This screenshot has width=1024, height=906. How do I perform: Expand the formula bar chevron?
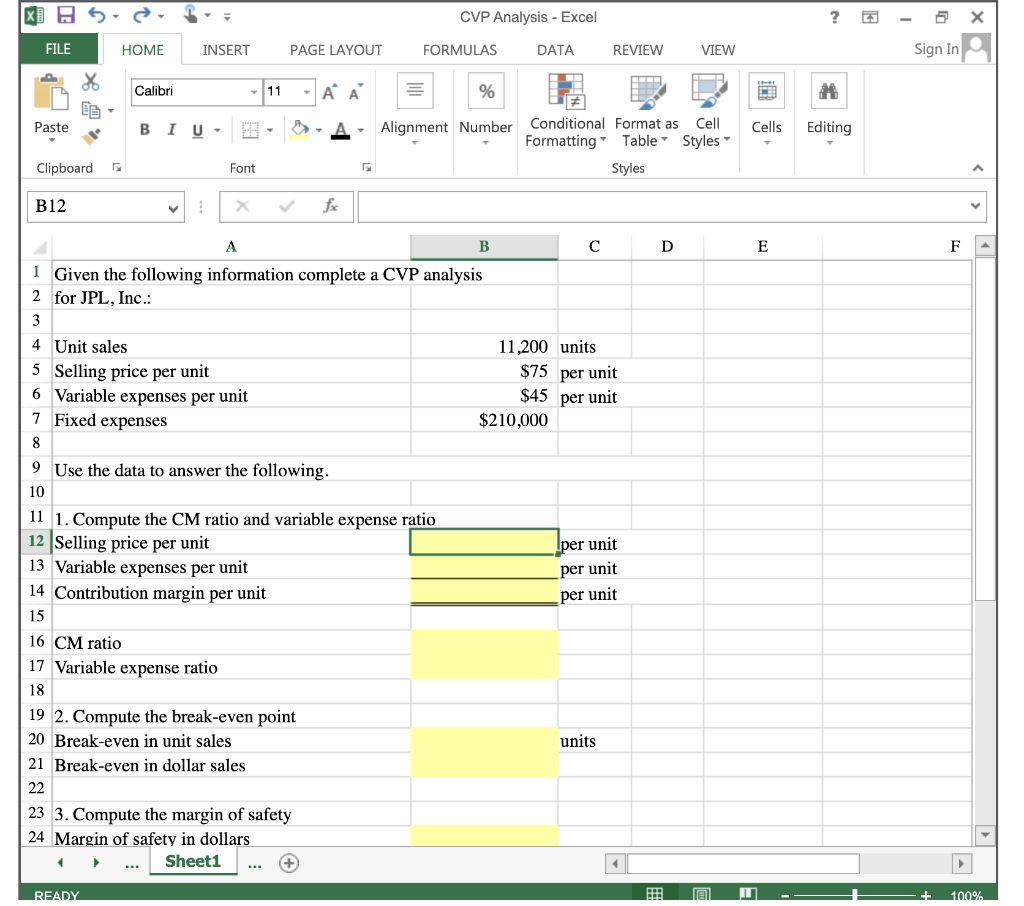tap(975, 206)
